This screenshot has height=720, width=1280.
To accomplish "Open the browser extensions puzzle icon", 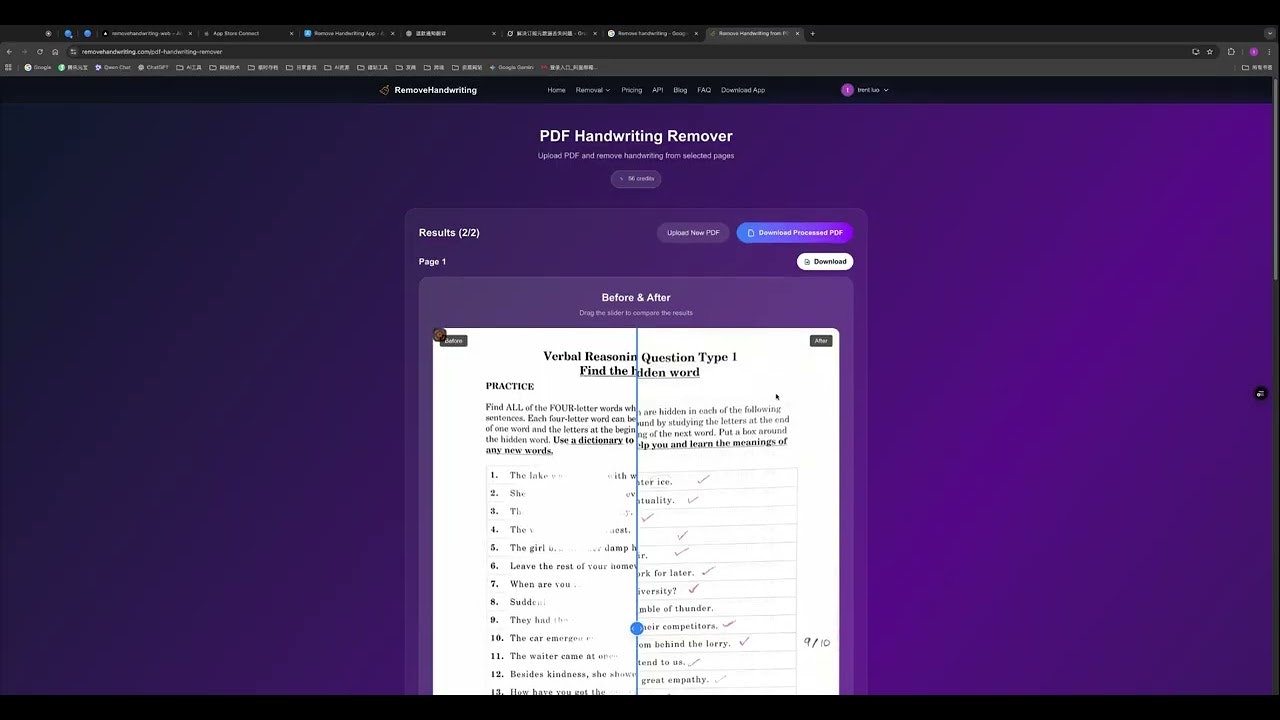I will pos(1231,51).
